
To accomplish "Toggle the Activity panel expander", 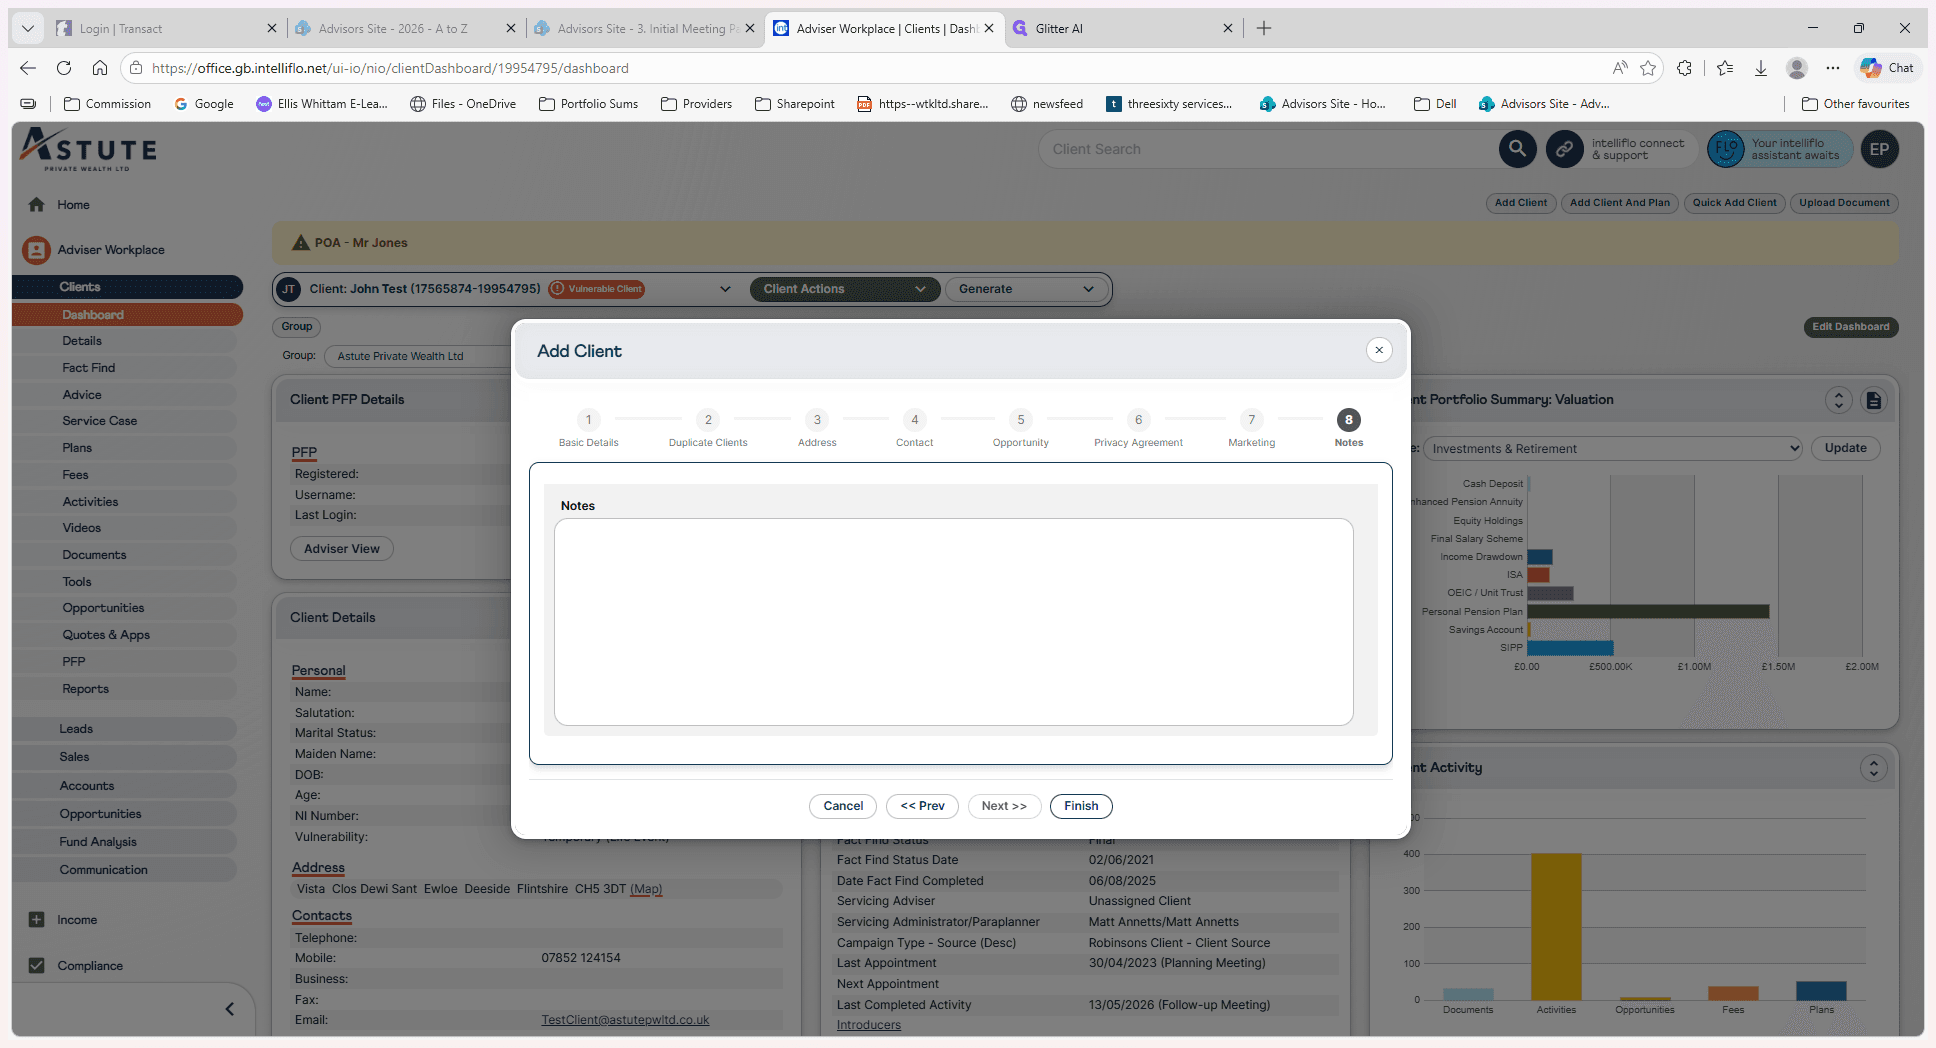I will pos(1873,768).
